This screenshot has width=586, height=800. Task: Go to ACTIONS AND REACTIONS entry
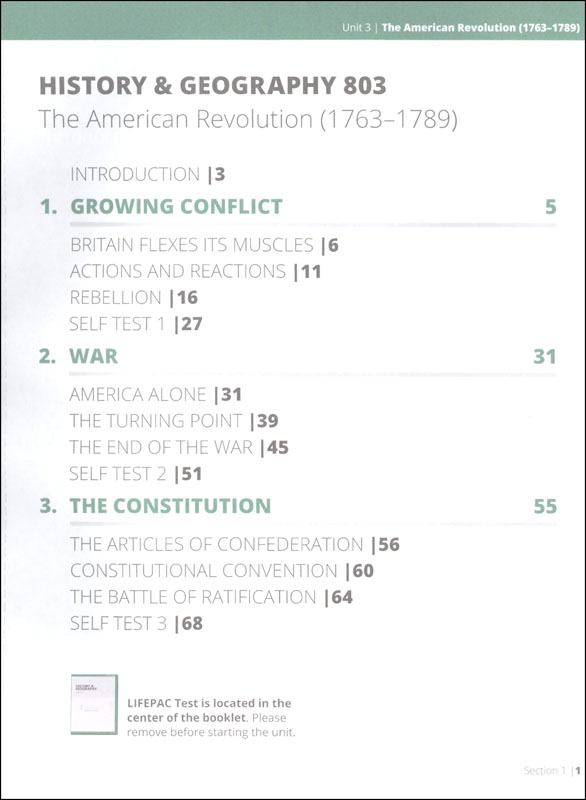tap(196, 271)
